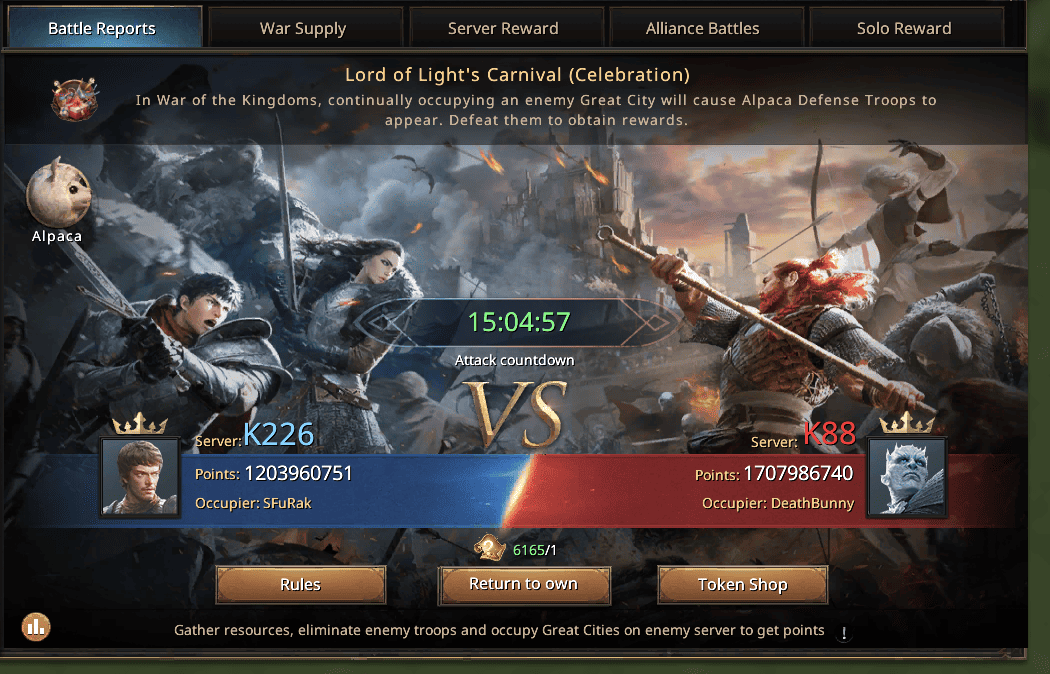This screenshot has height=674, width=1050.
Task: Open the Rules button
Action: click(301, 584)
